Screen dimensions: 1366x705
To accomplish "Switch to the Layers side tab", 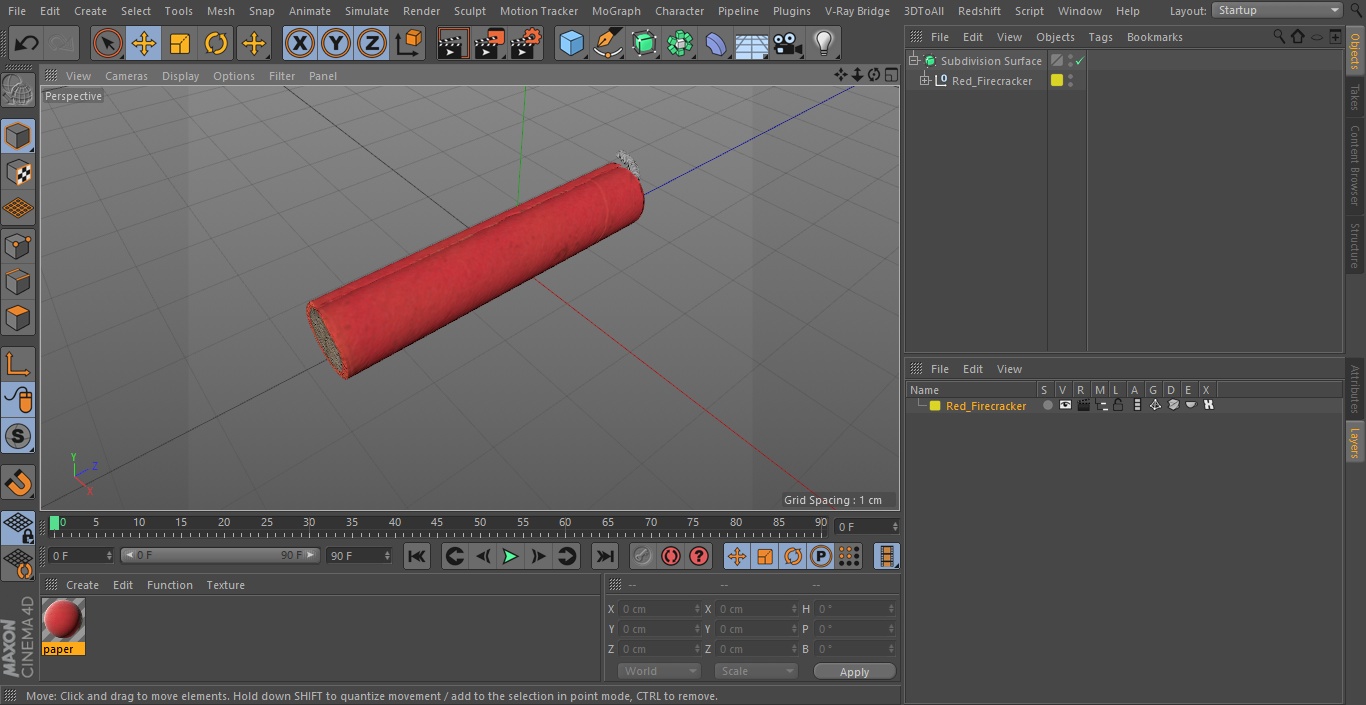I will [1355, 441].
